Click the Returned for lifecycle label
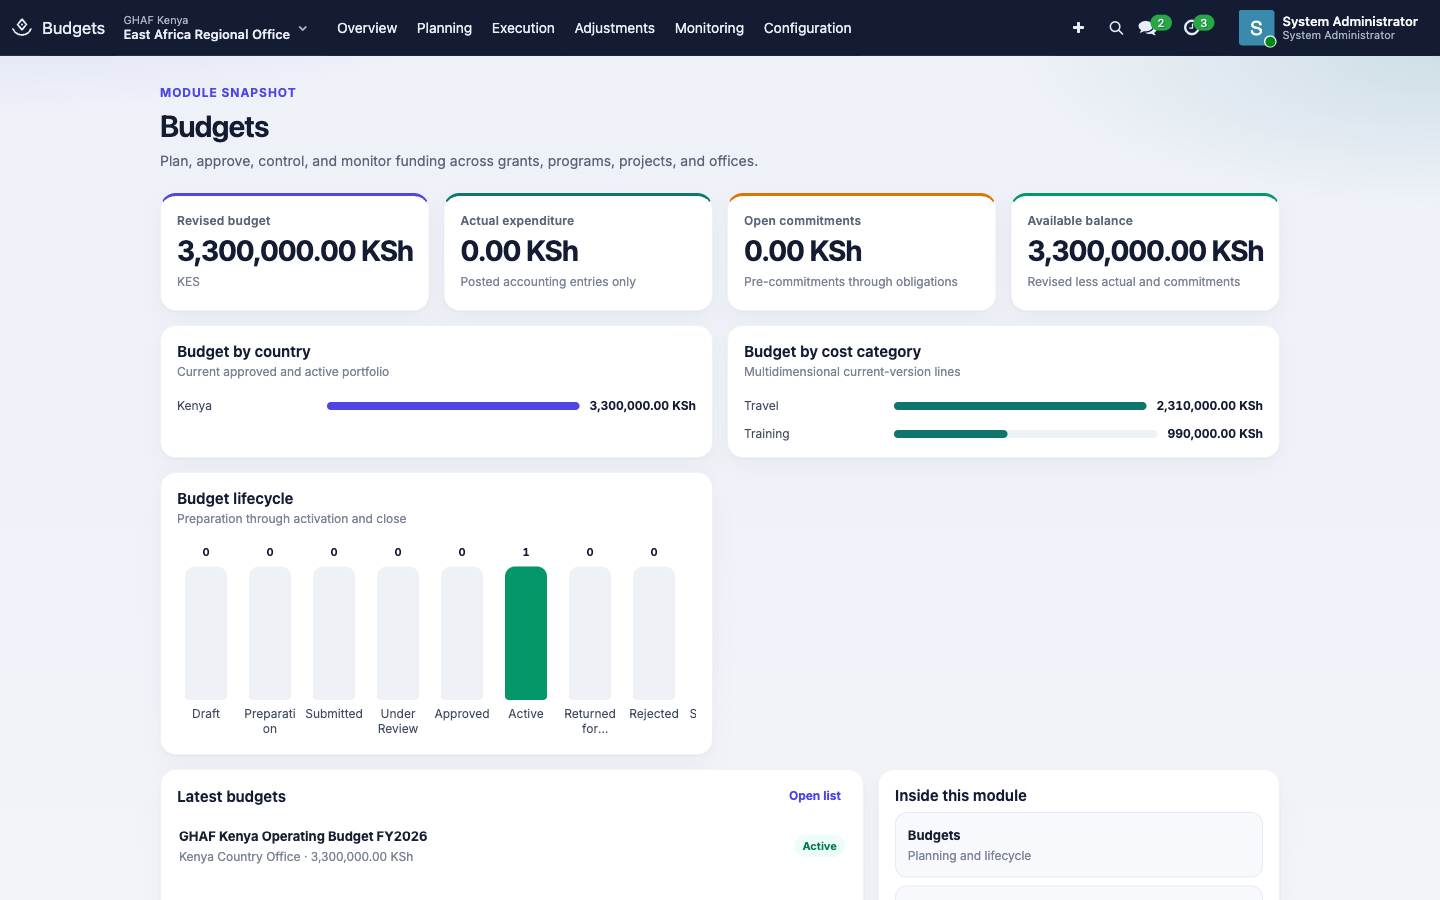This screenshot has width=1440, height=900. 590,721
